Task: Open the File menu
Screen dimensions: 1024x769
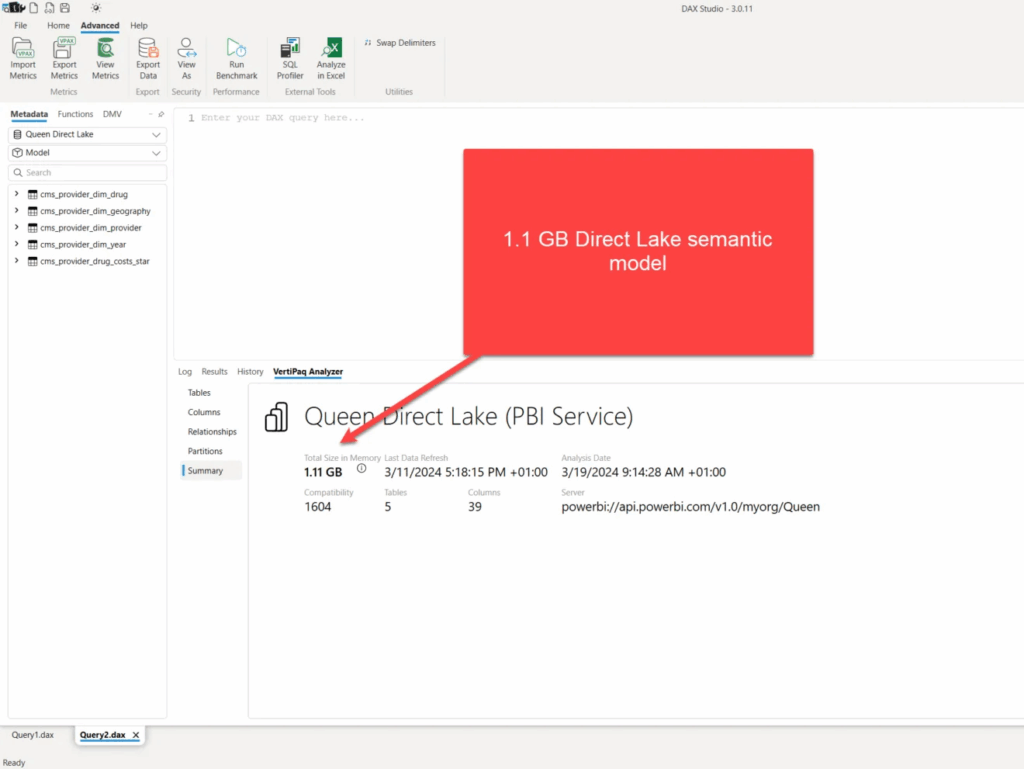Action: [x=21, y=25]
